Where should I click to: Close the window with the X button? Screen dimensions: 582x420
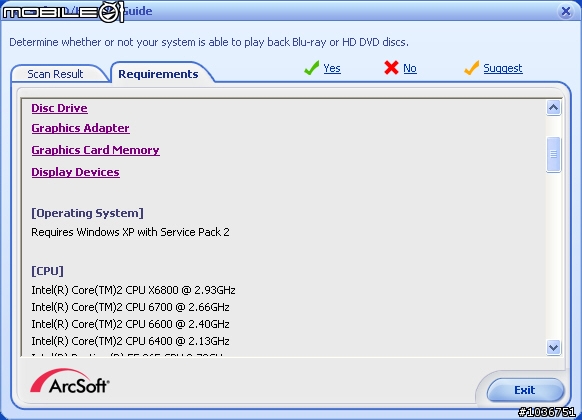pyautogui.click(x=566, y=12)
